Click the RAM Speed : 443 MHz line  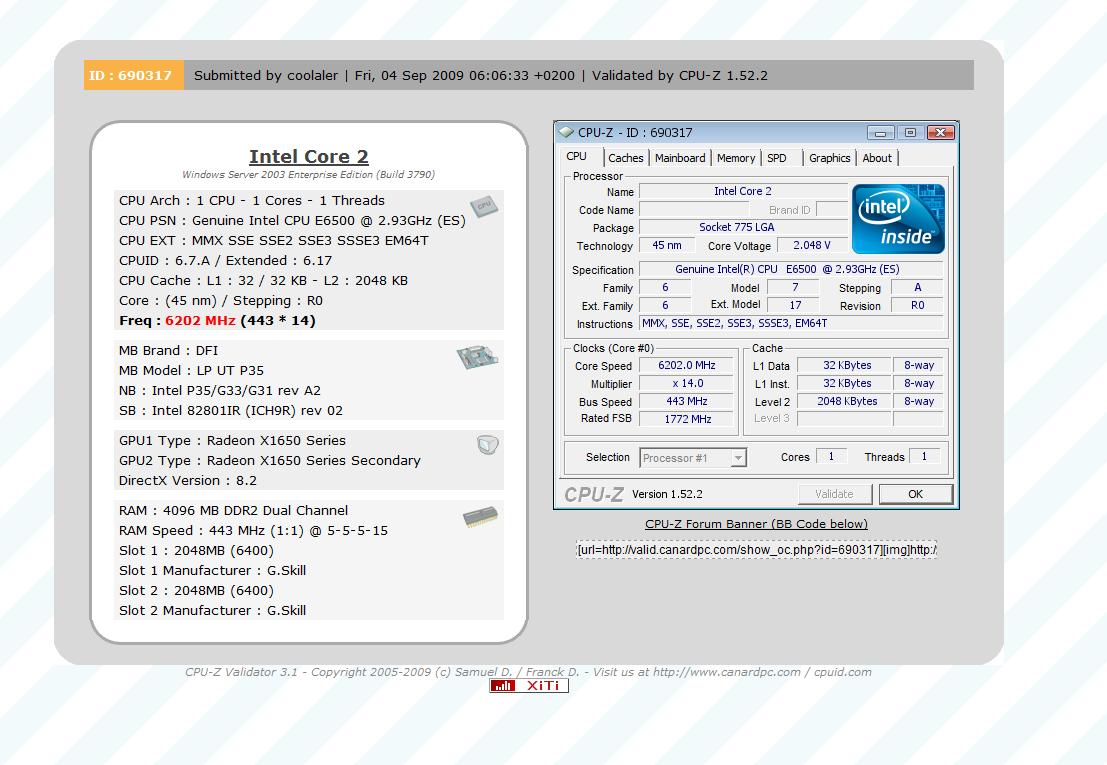(x=253, y=531)
